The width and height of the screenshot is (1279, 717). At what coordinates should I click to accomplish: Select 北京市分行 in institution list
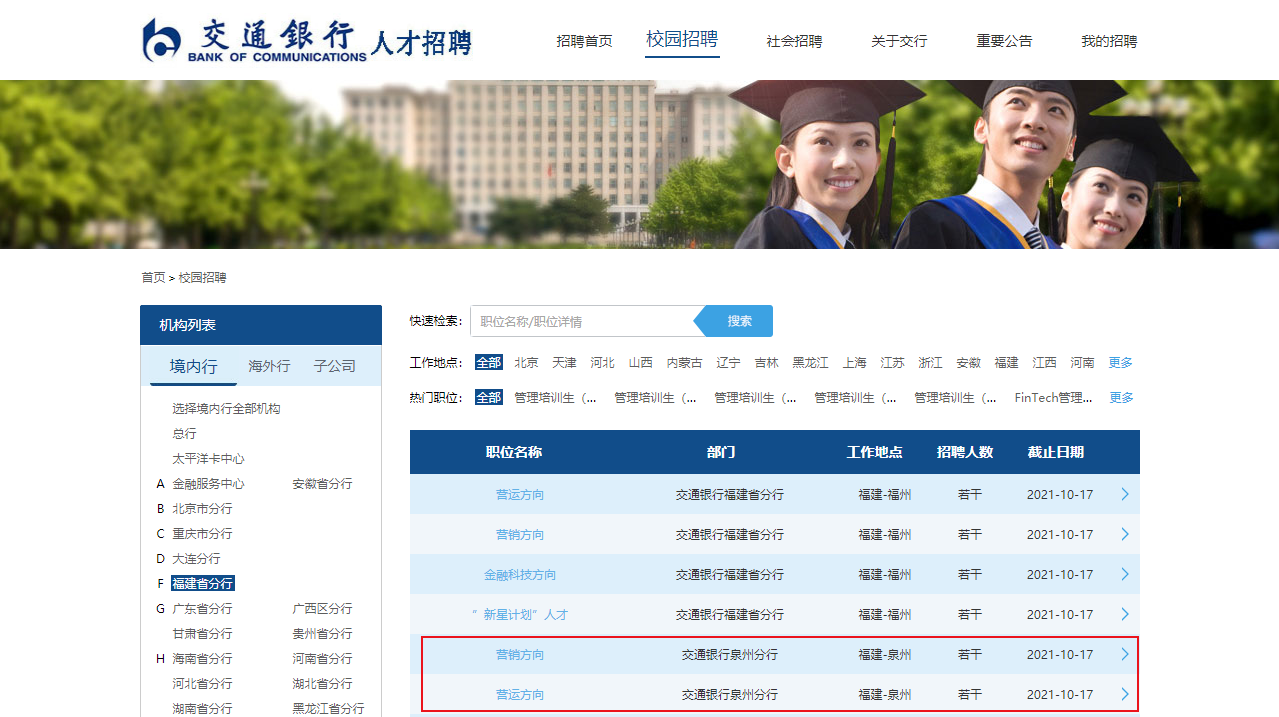click(202, 508)
